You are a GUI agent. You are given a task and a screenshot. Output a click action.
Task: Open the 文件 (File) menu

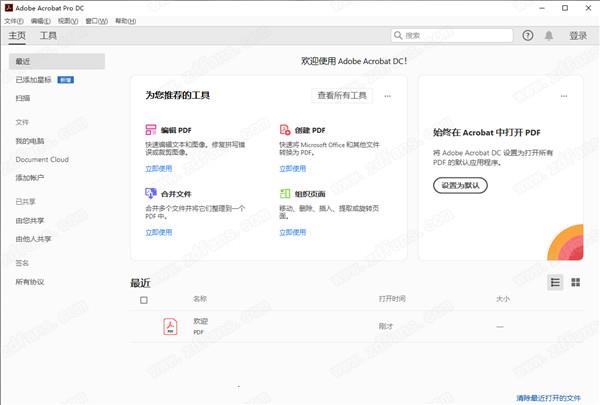coord(14,21)
